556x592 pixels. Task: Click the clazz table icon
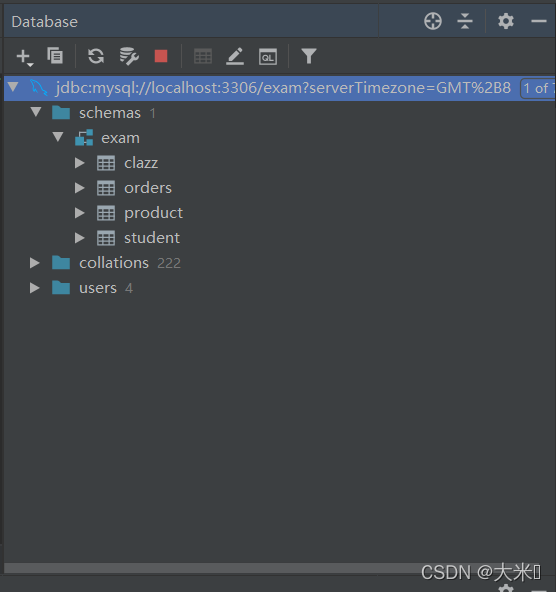(x=106, y=163)
